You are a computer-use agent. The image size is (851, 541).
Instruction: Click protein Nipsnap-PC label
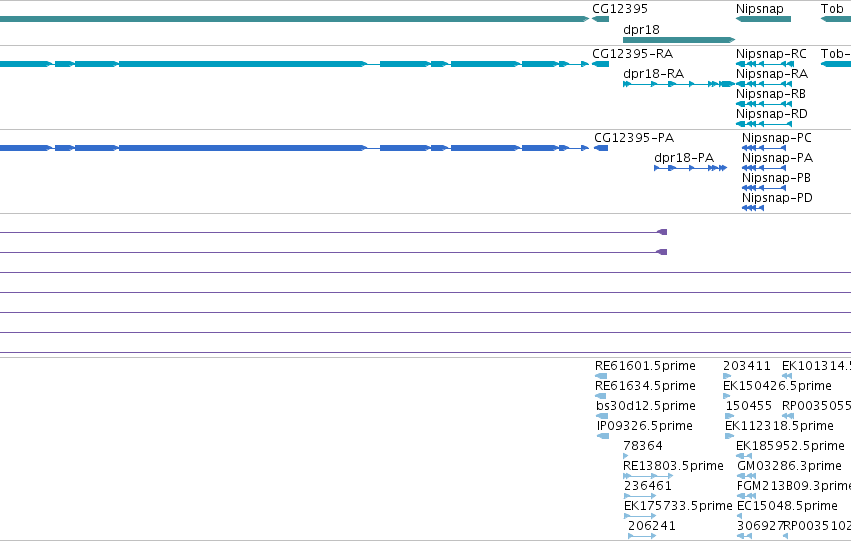[777, 138]
